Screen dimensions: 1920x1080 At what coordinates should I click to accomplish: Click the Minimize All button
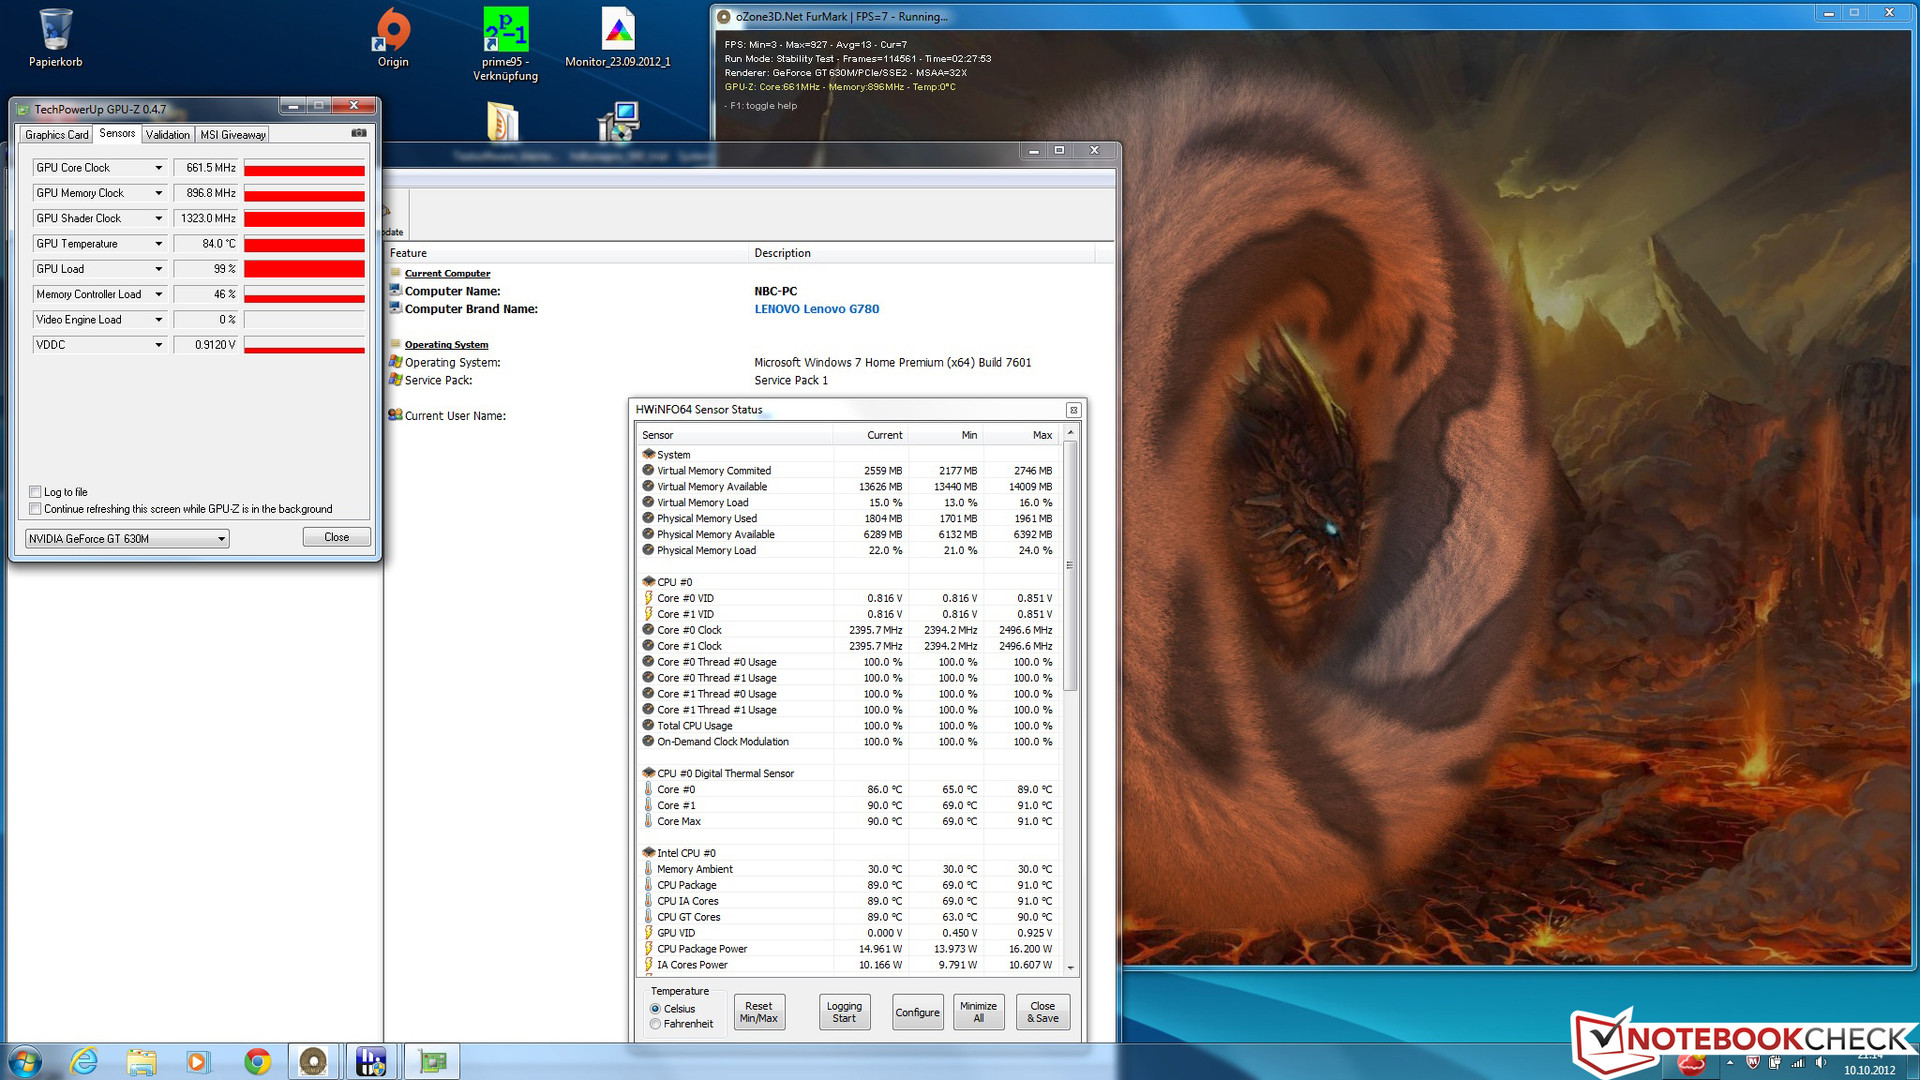[979, 1012]
